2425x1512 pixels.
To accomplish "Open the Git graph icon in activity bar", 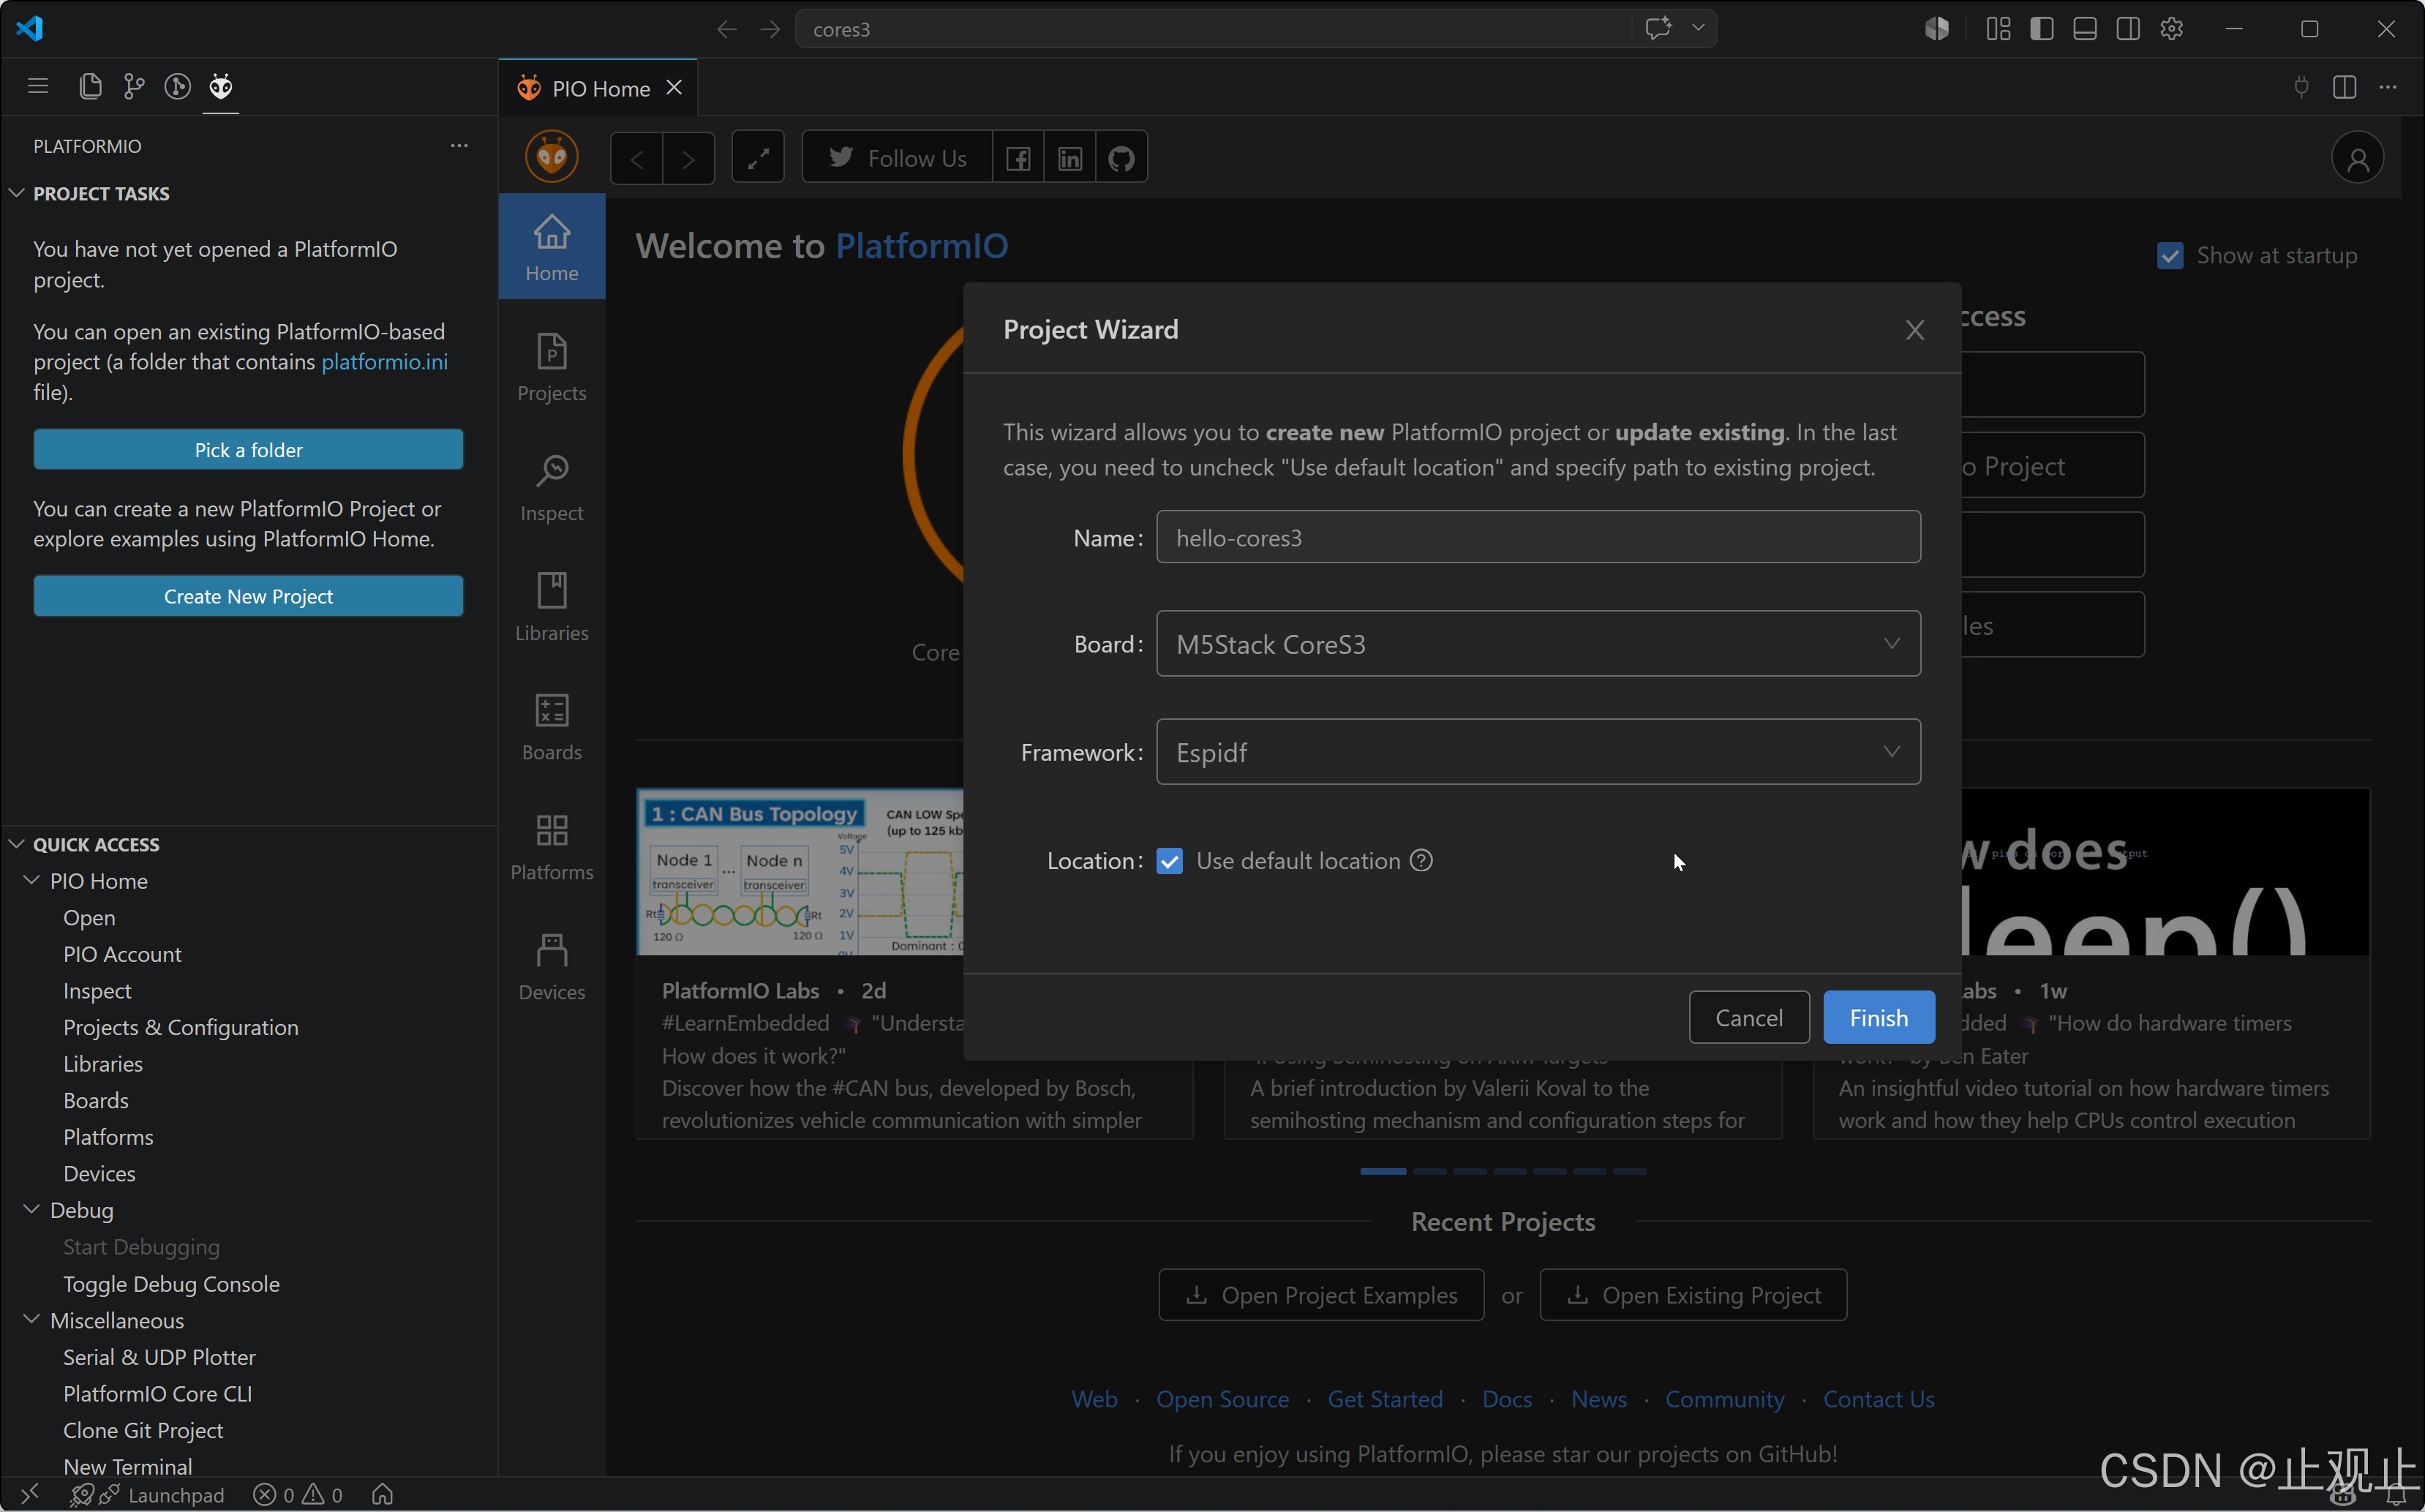I will [x=177, y=87].
